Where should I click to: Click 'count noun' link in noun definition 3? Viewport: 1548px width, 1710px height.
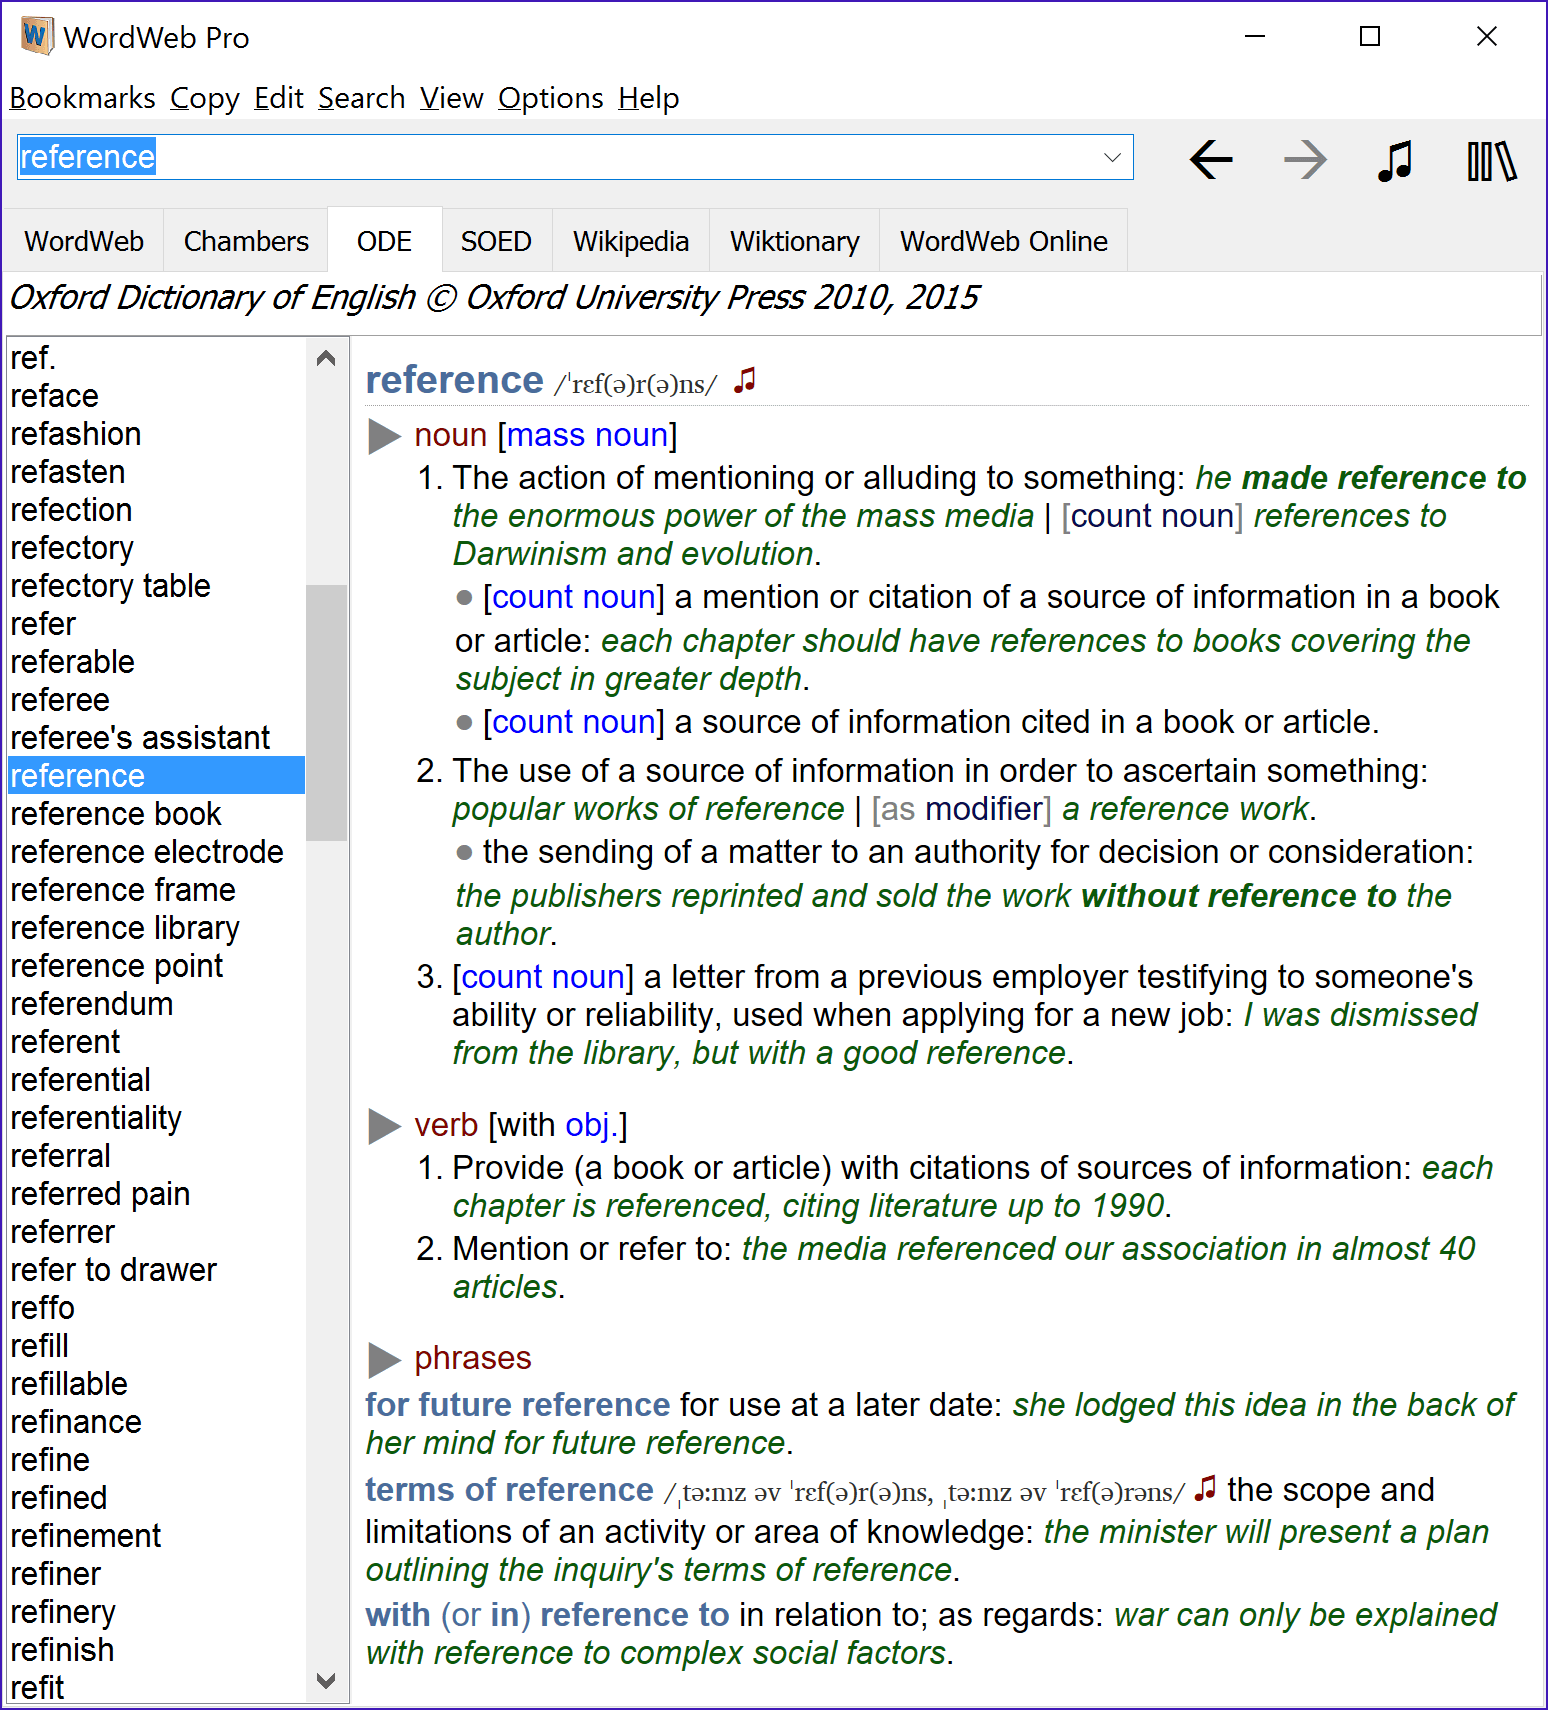pos(543,976)
